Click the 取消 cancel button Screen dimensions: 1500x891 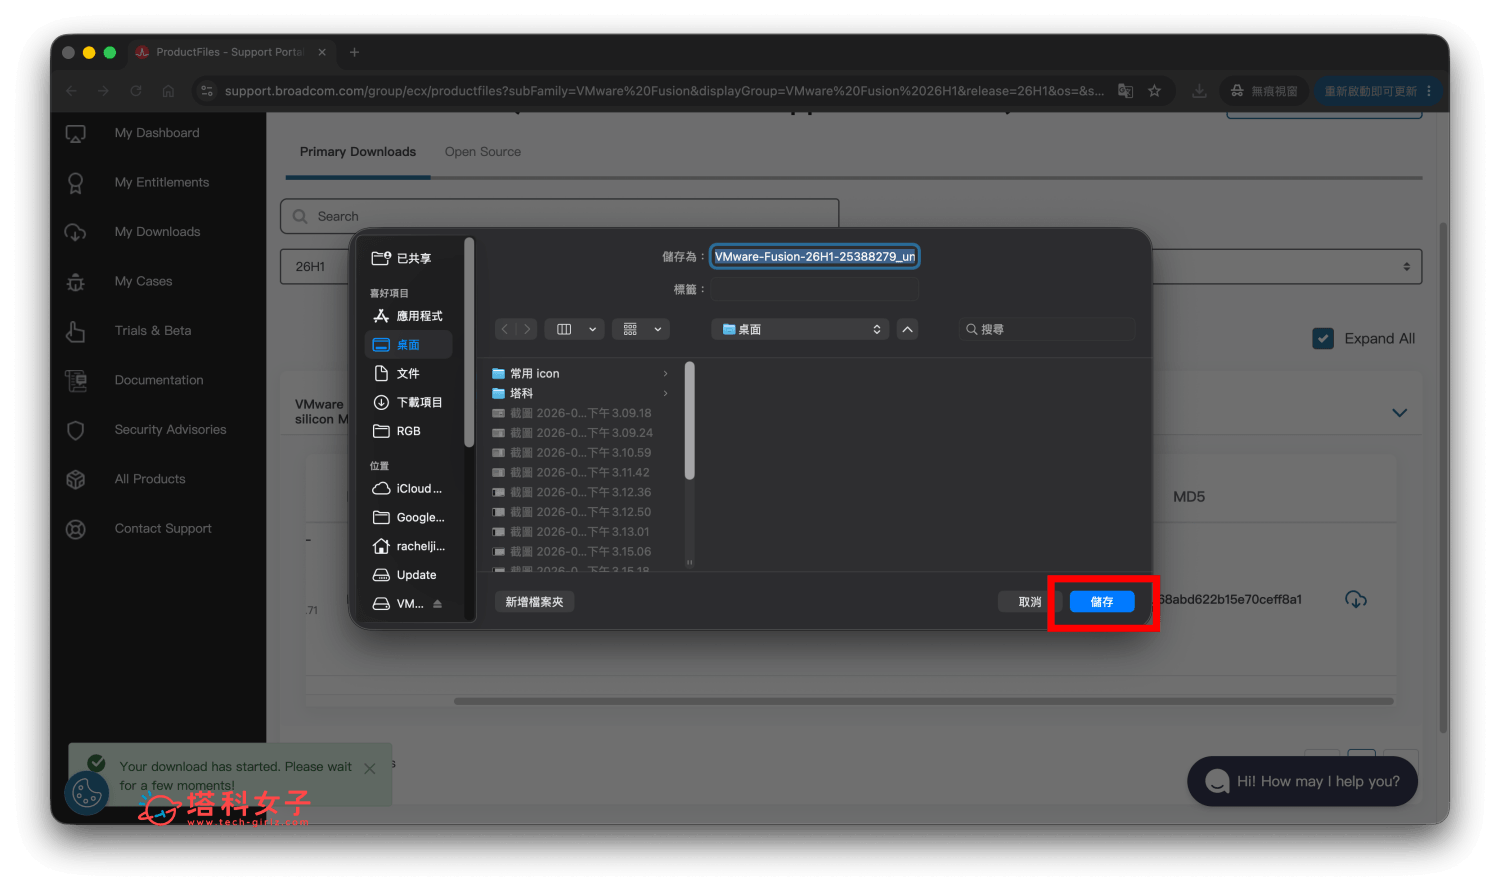coord(1030,602)
